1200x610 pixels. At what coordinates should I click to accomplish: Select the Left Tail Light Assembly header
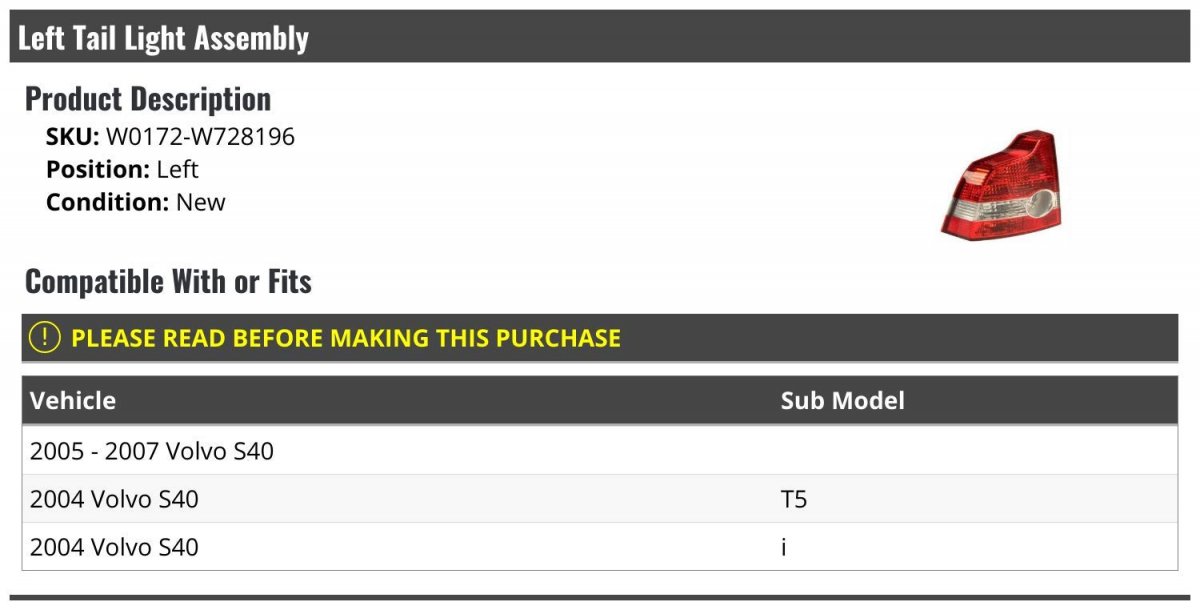pos(600,38)
